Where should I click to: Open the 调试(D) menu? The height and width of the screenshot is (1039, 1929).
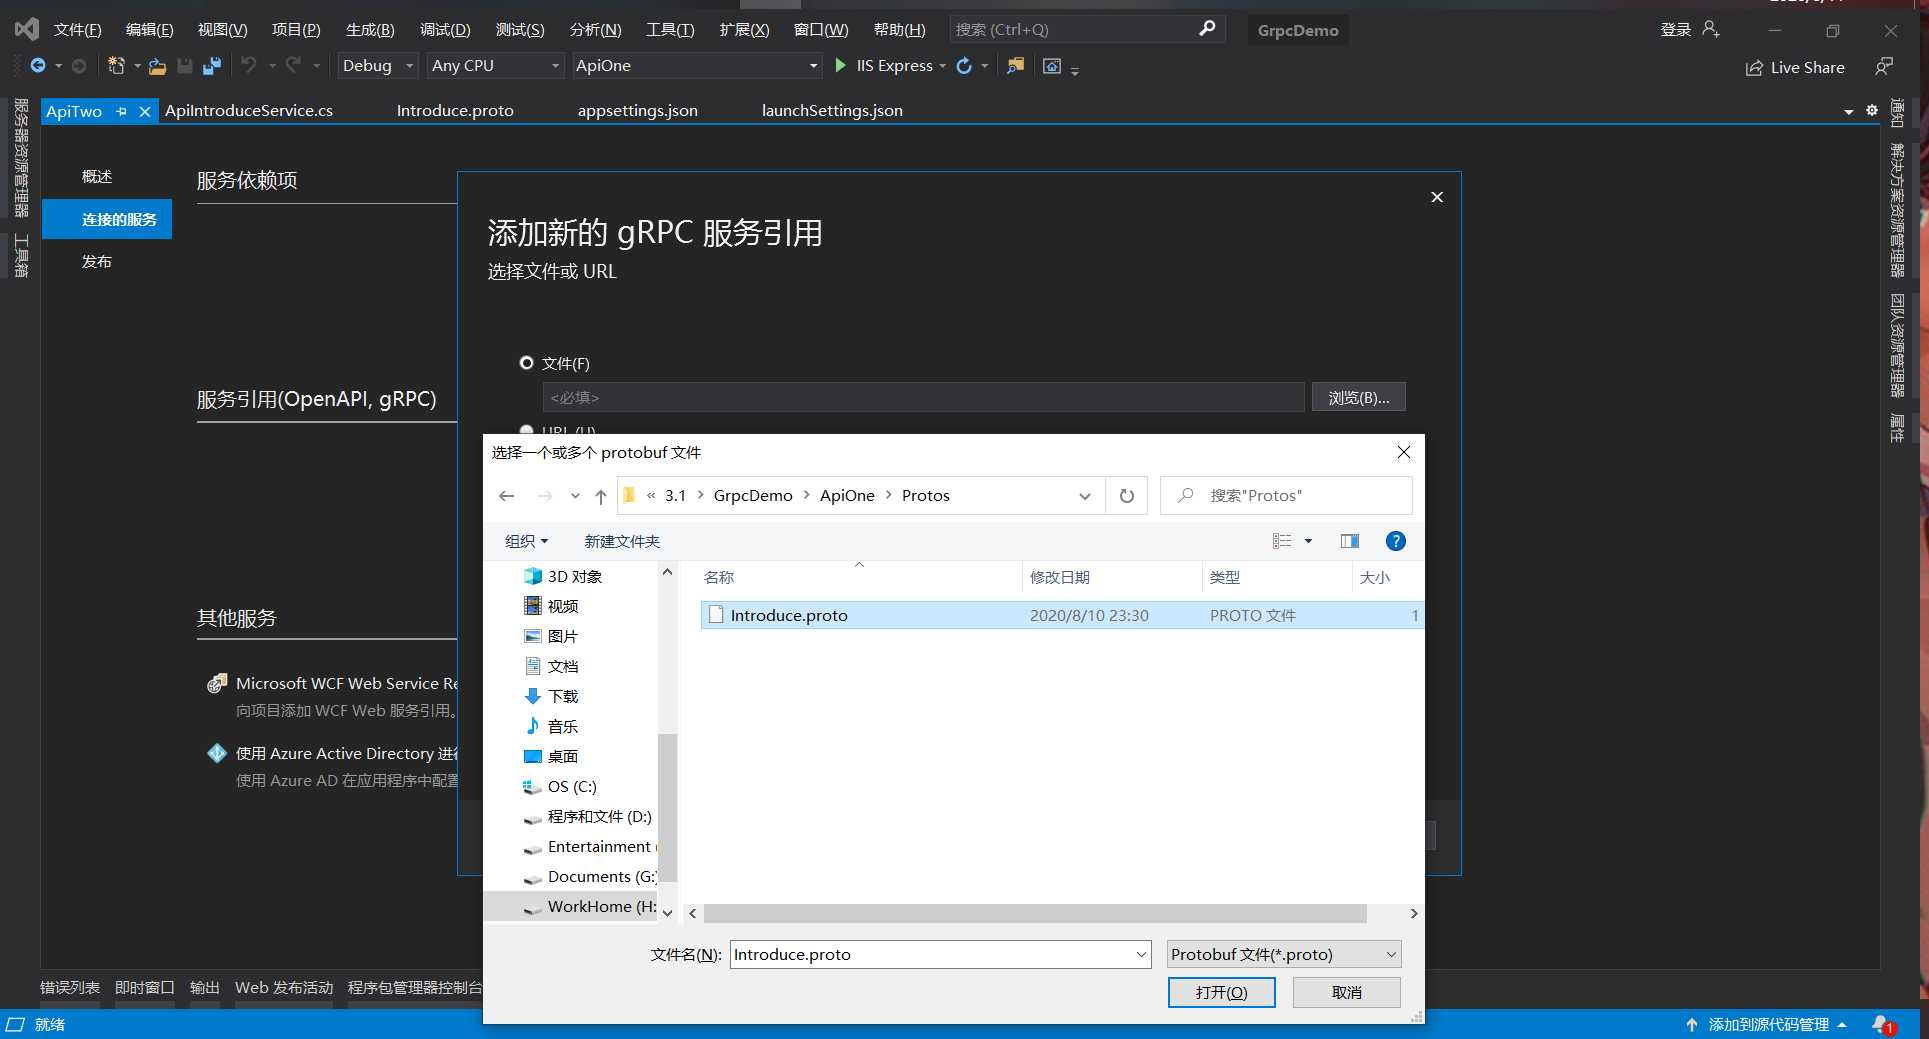(445, 30)
